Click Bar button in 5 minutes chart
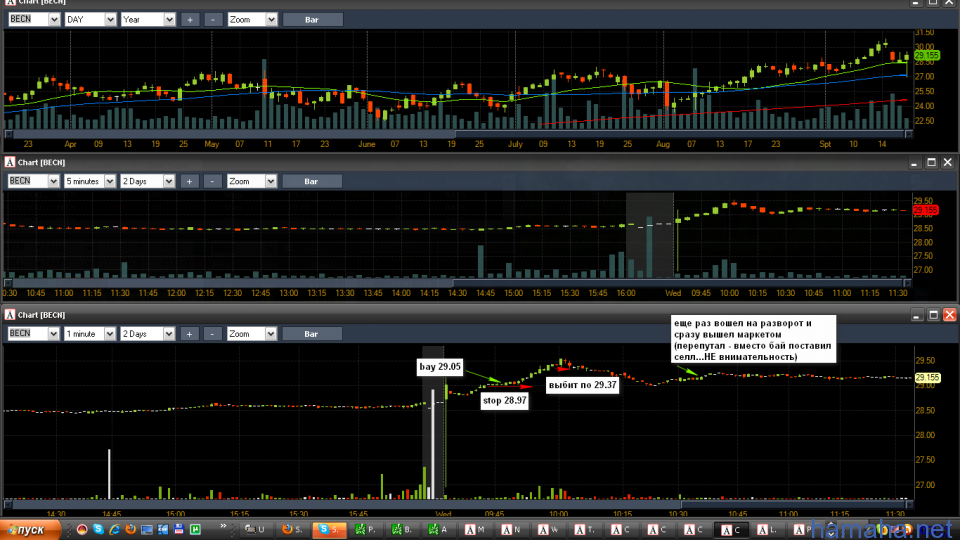Image resolution: width=960 pixels, height=540 pixels. (x=311, y=181)
